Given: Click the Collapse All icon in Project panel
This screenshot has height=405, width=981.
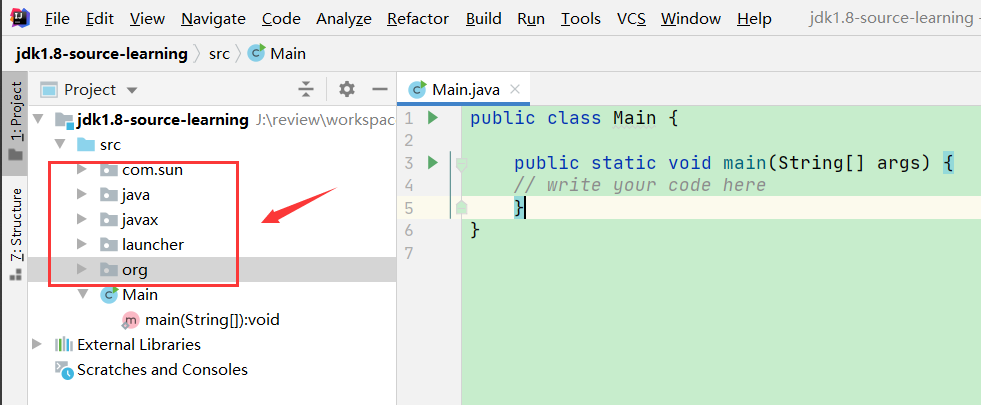Looking at the screenshot, I should pos(305,90).
